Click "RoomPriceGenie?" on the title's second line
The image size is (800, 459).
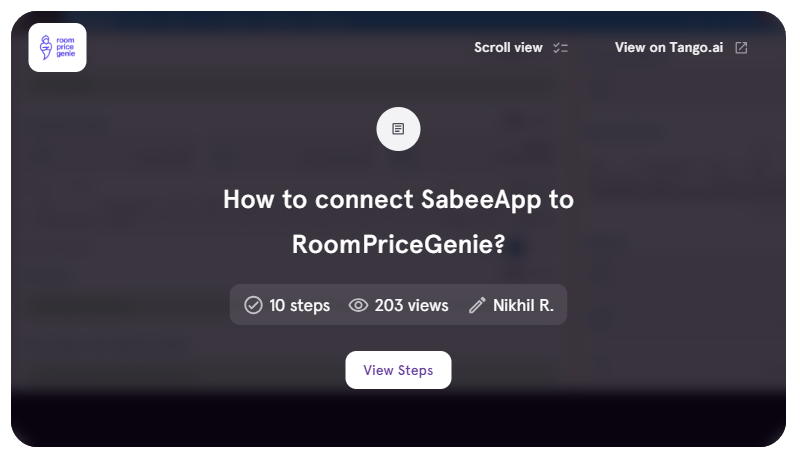point(398,244)
